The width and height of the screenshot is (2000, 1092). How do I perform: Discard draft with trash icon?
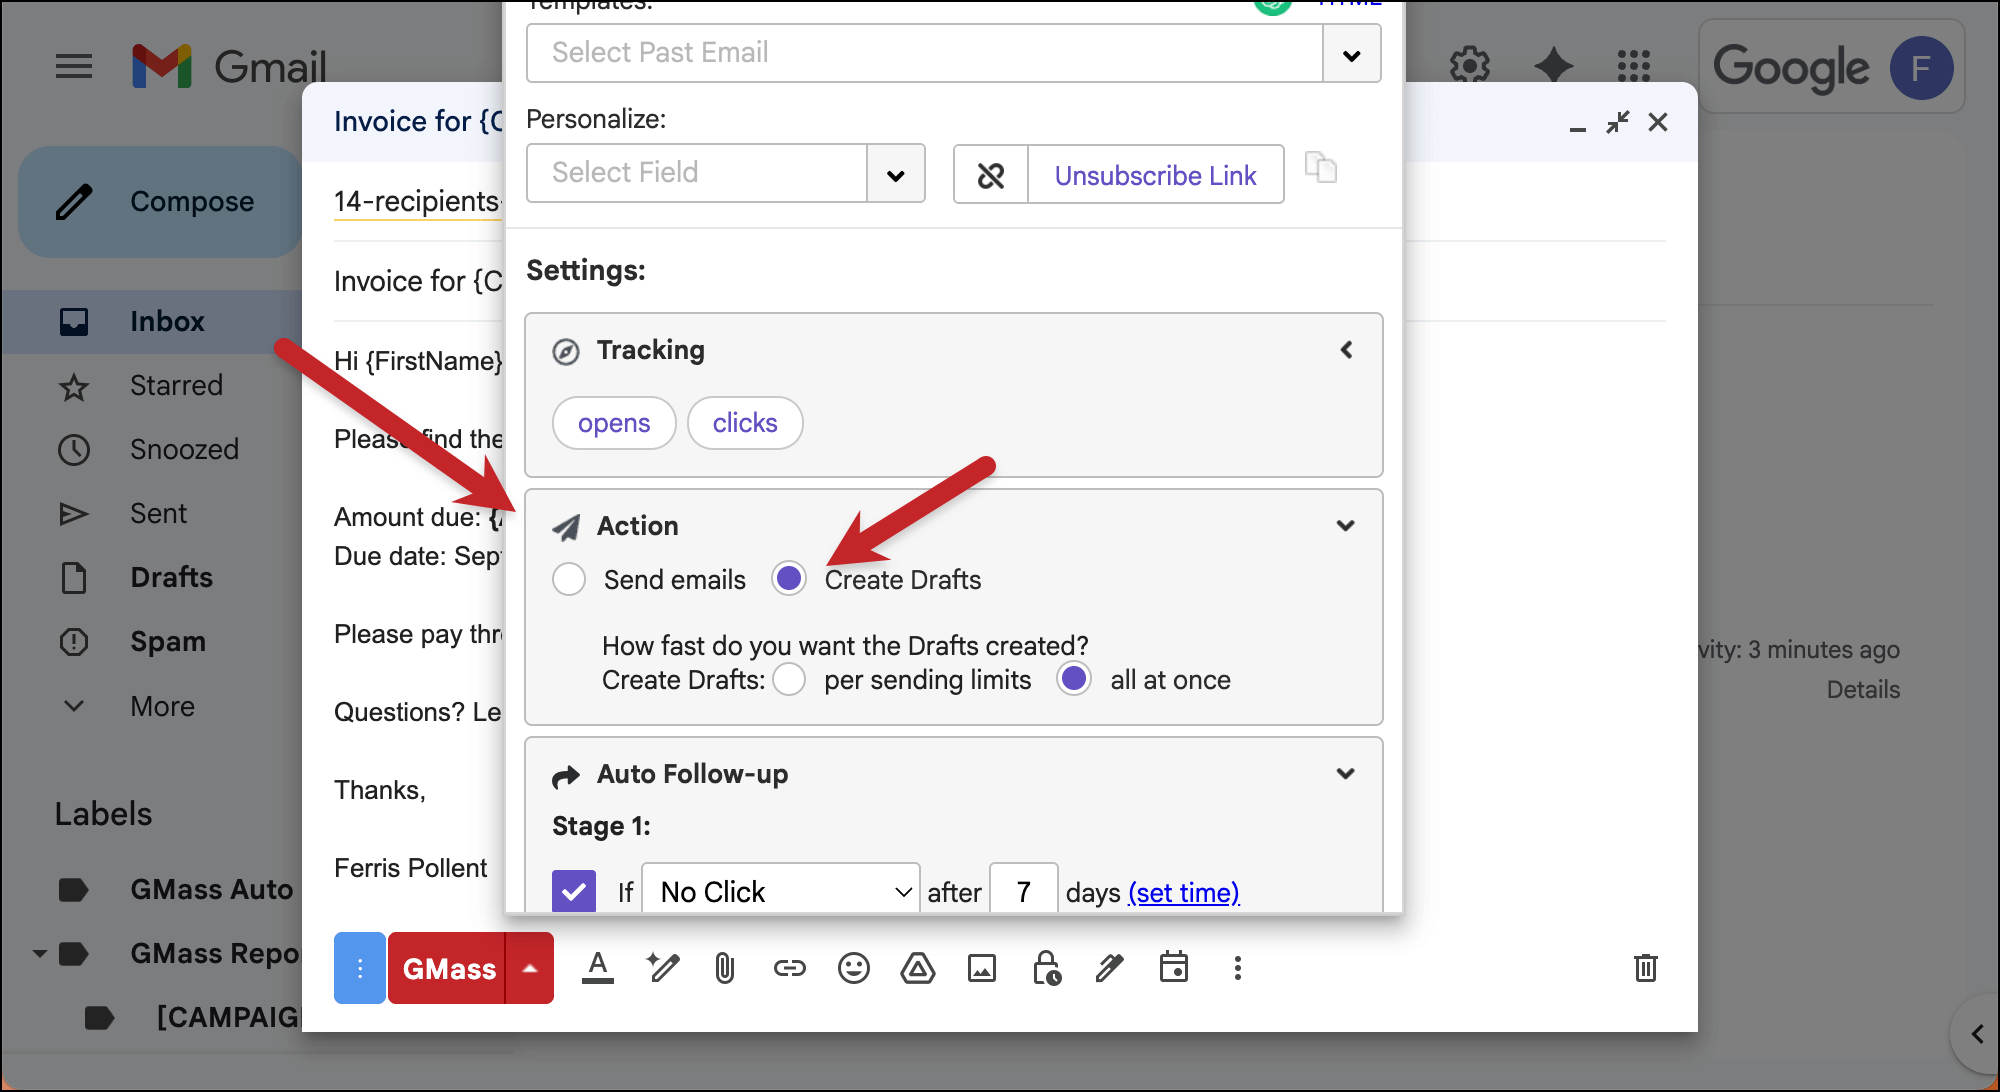click(x=1645, y=968)
